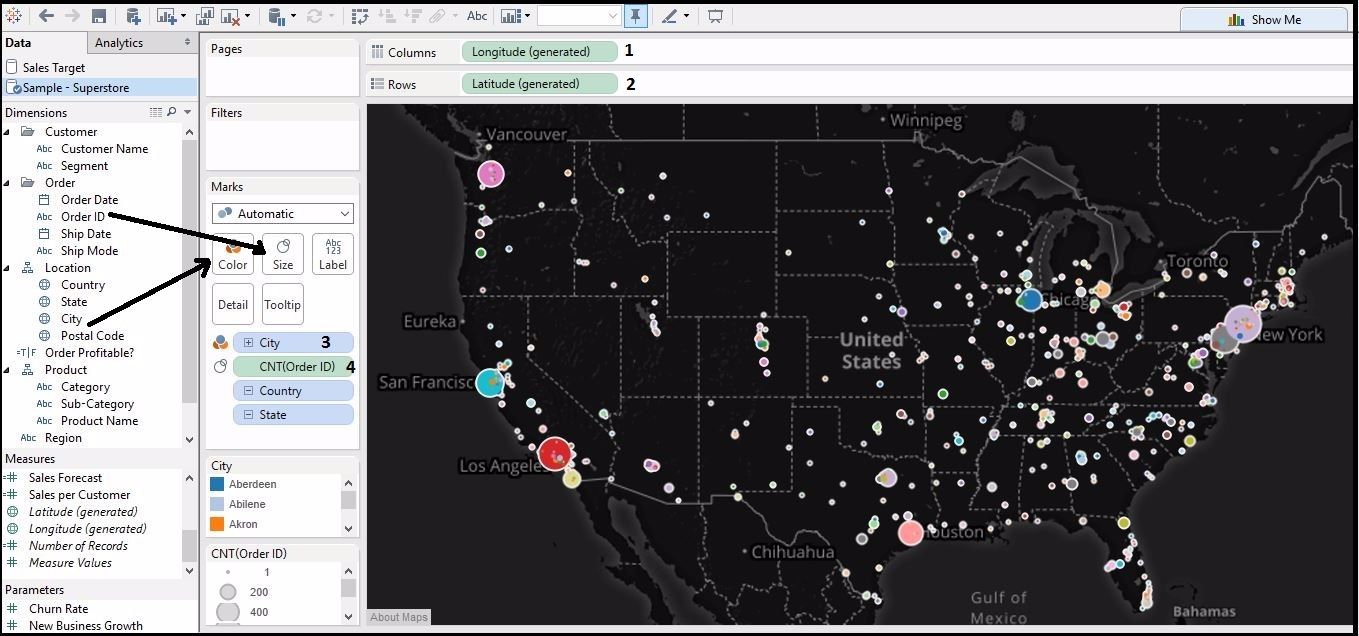Select the Sales Forecast measure
The image size is (1359, 636).
65,478
